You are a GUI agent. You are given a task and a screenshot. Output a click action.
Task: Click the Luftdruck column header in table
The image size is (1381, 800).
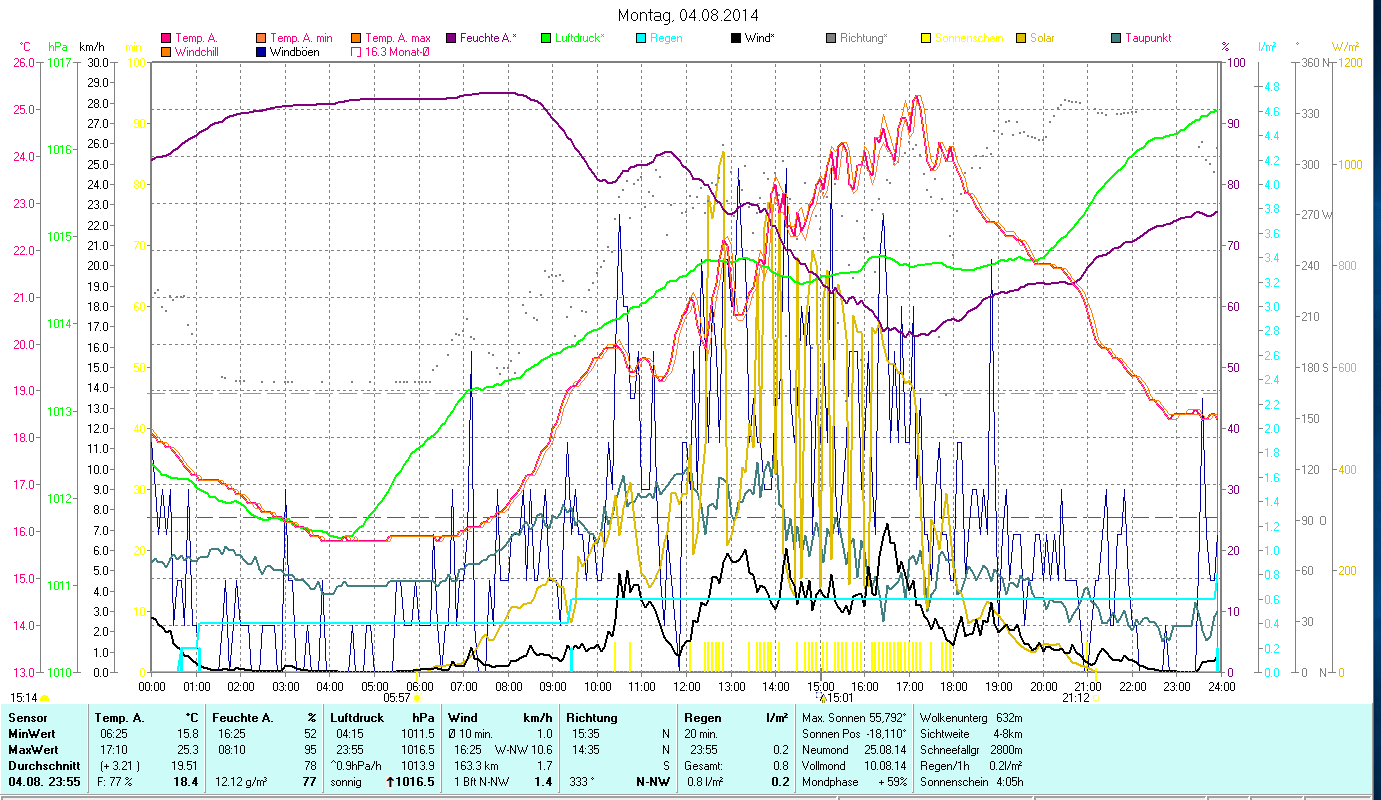357,717
